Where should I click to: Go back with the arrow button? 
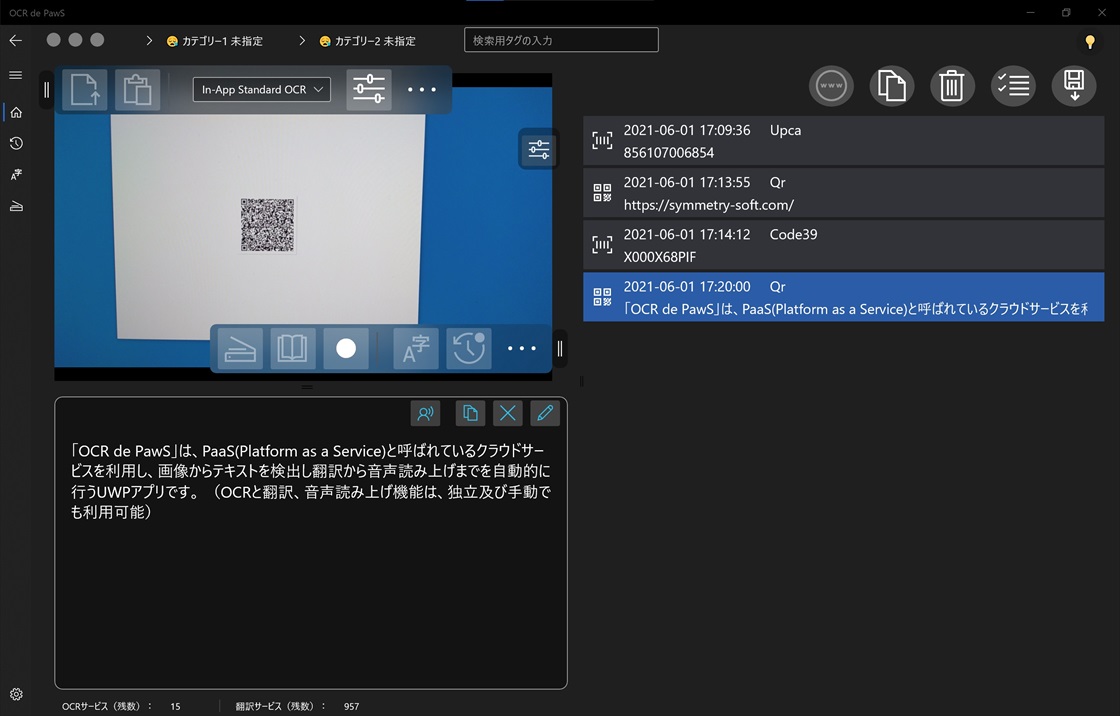pyautogui.click(x=16, y=41)
